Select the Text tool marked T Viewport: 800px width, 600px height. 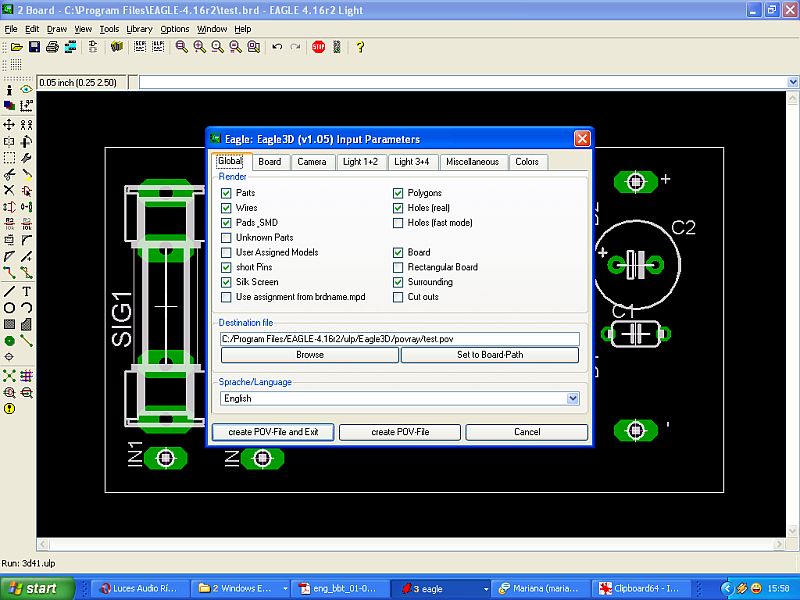(x=27, y=291)
